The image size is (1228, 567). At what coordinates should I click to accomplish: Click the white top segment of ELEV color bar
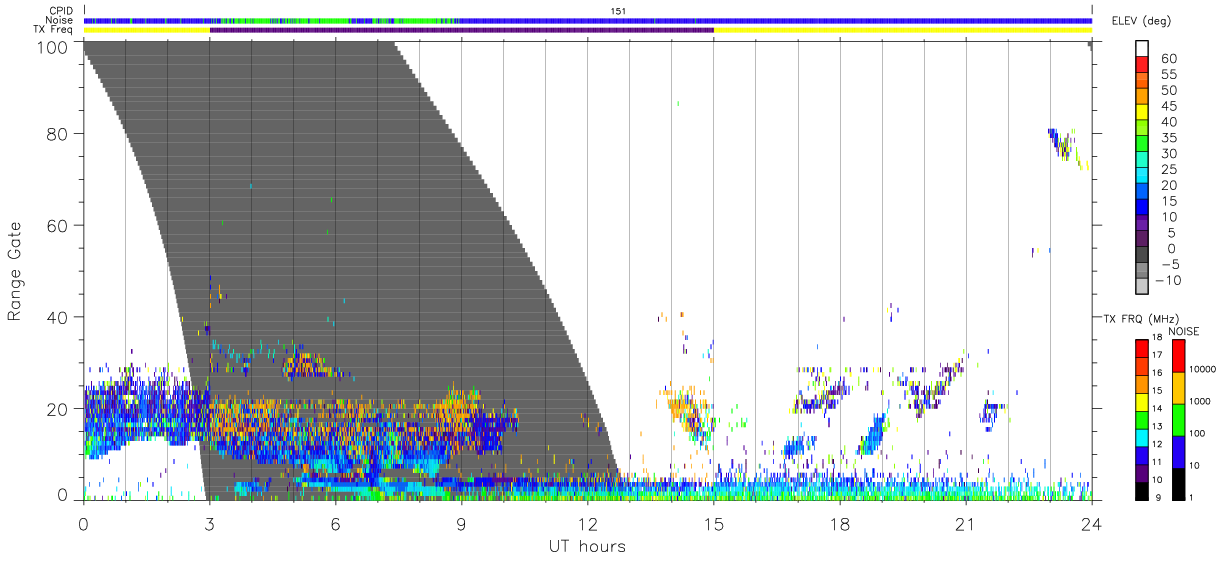coord(1143,49)
